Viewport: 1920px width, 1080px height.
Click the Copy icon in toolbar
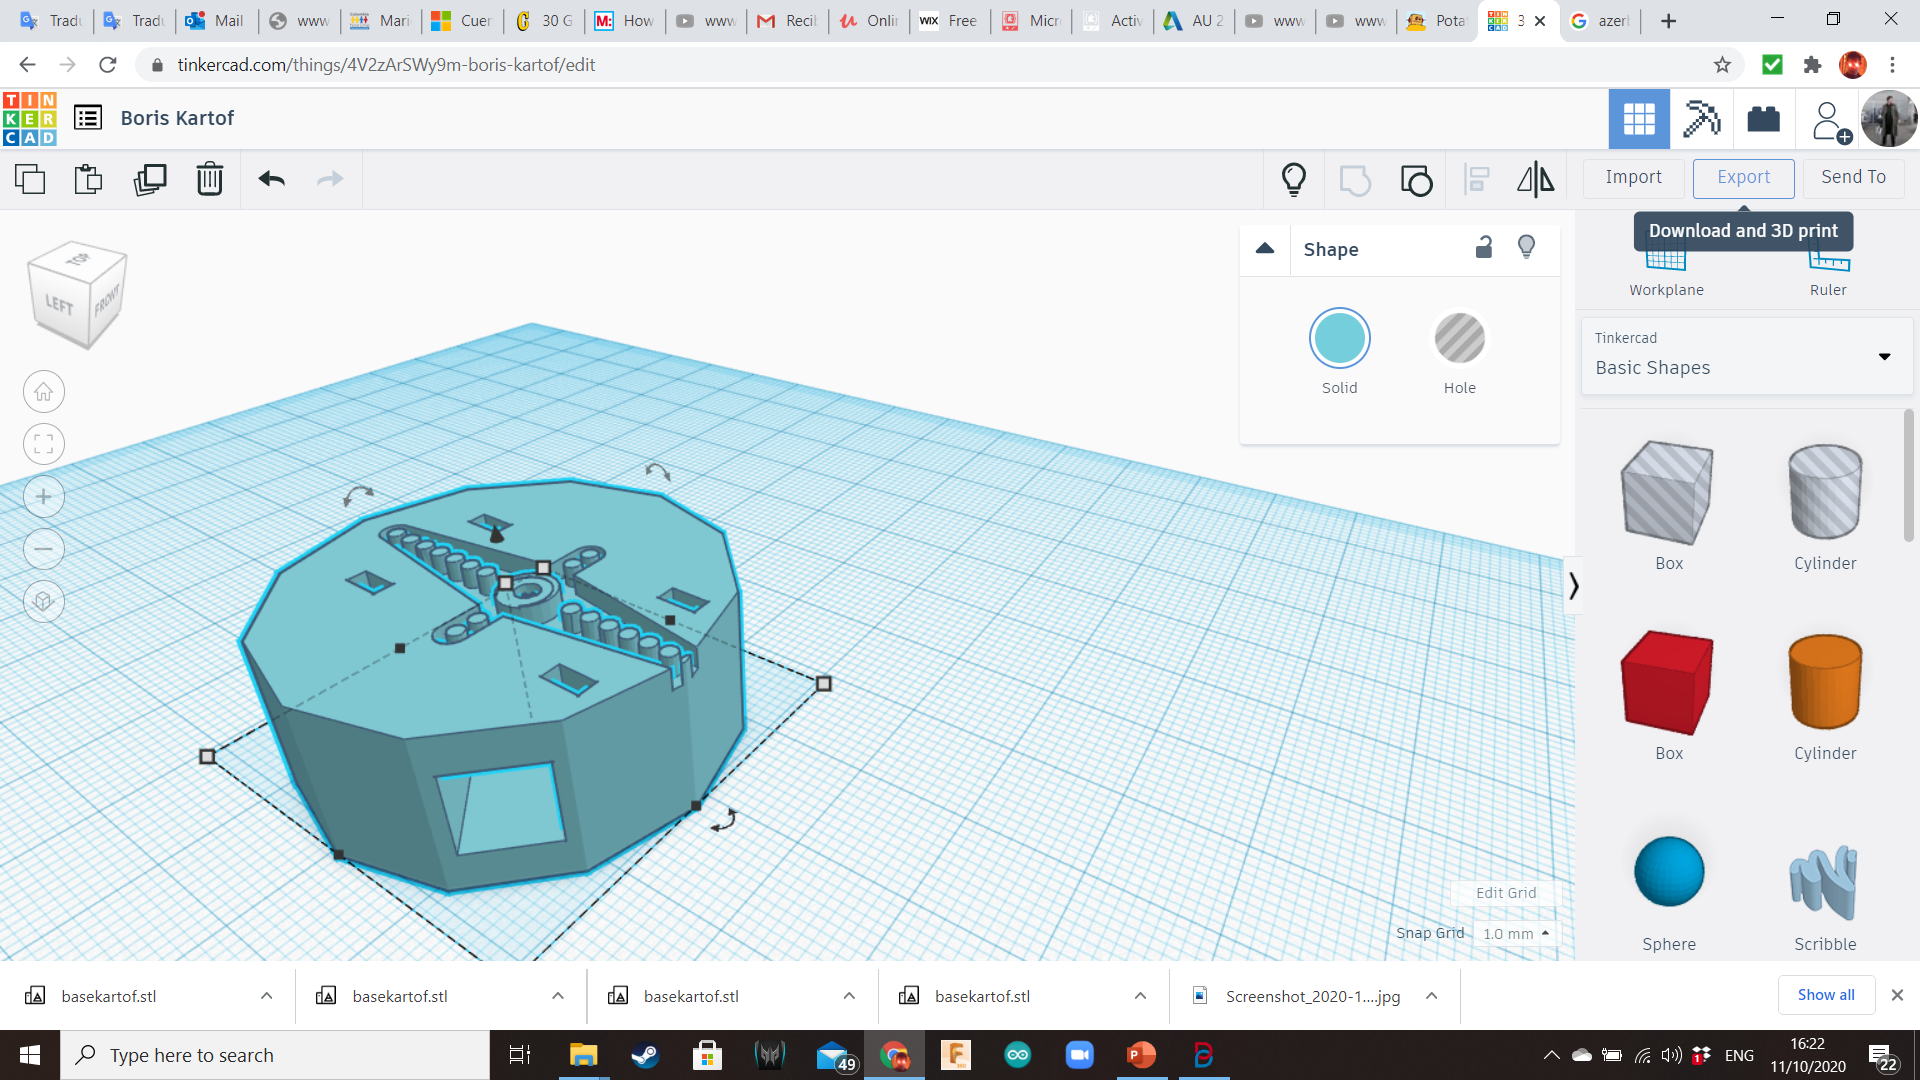coord(30,179)
